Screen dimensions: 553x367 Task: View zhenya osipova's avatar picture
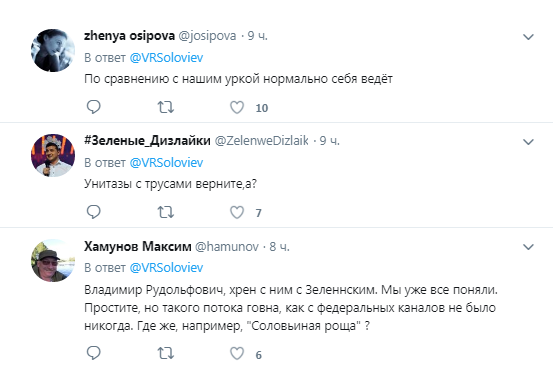click(53, 50)
